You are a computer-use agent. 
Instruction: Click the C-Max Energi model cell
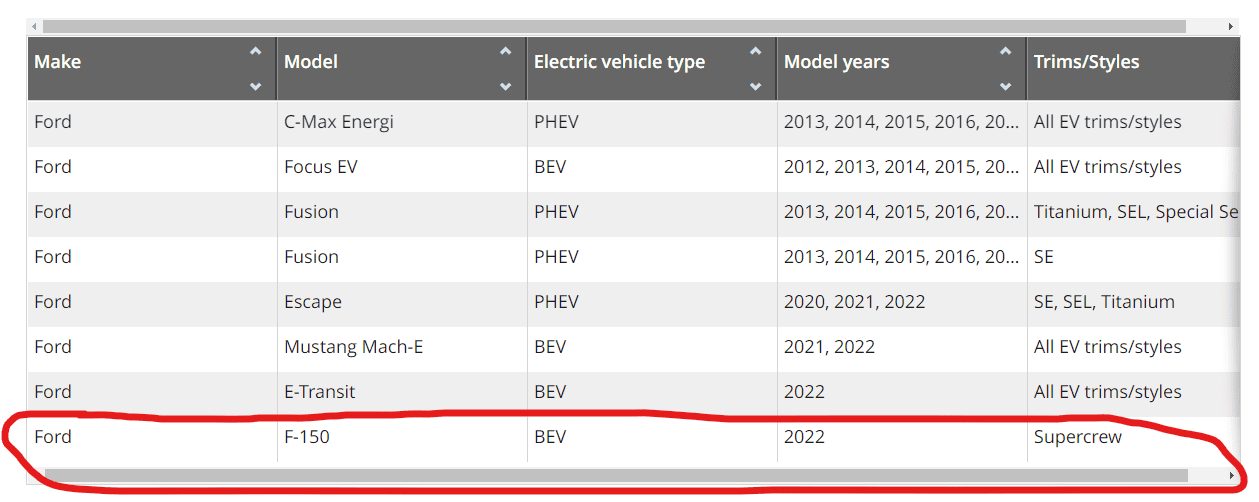pyautogui.click(x=339, y=122)
